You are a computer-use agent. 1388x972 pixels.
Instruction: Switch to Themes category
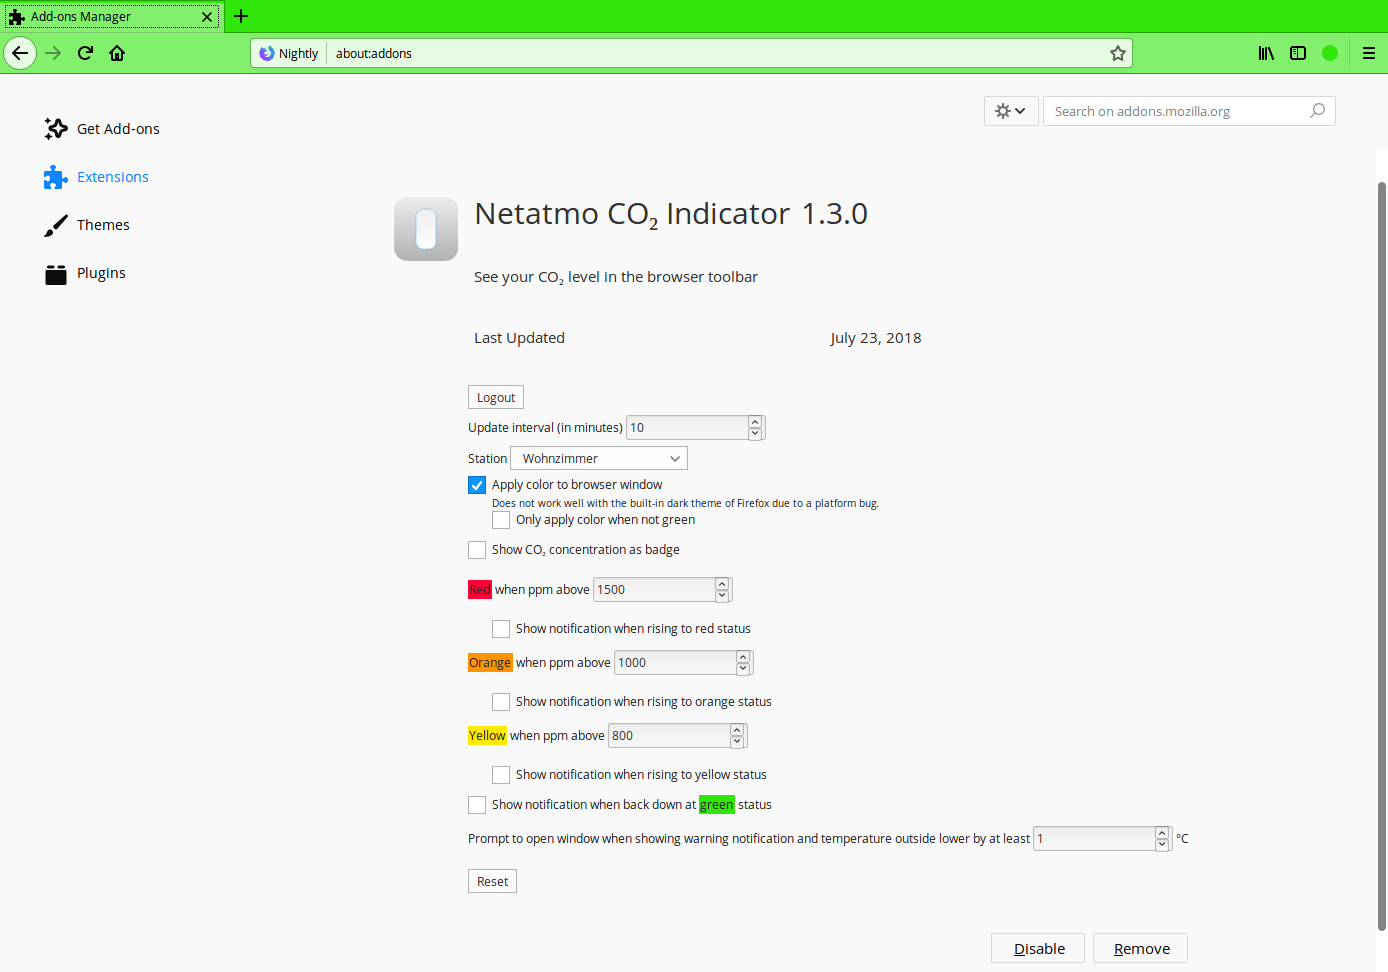tap(87, 225)
